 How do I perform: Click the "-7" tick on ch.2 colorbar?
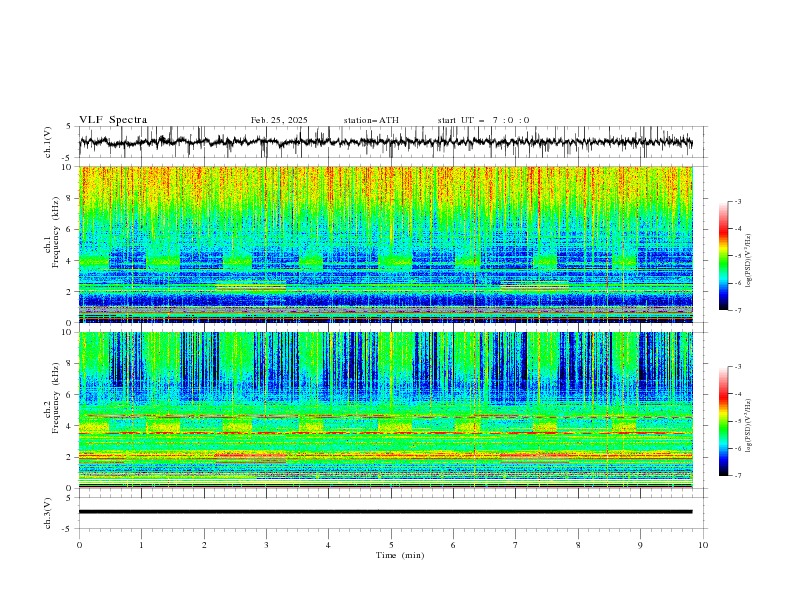737,476
